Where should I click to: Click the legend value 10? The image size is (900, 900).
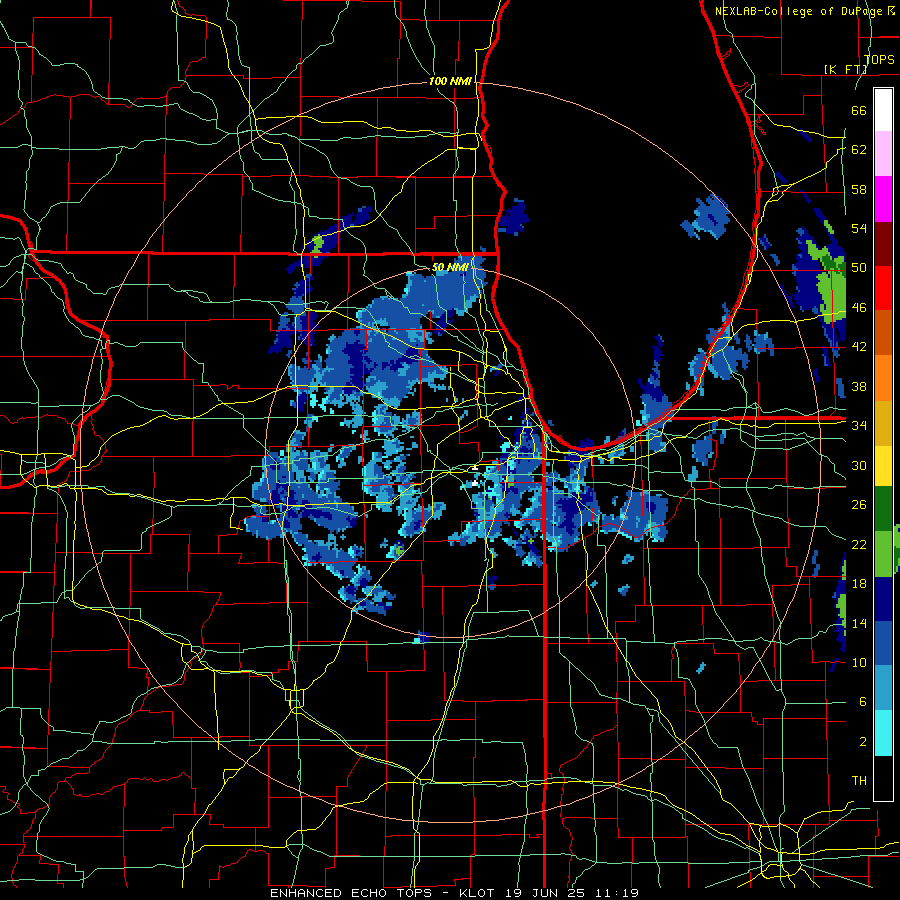tap(859, 663)
